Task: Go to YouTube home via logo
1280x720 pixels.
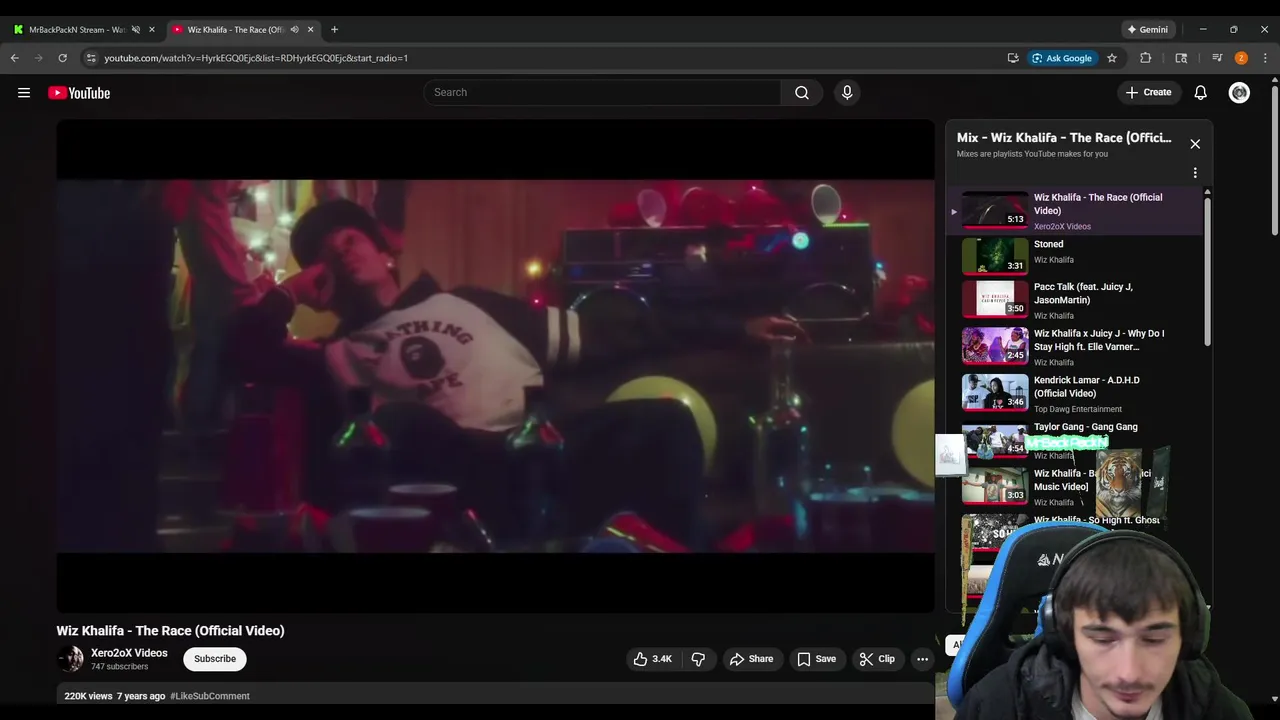Action: pyautogui.click(x=79, y=93)
